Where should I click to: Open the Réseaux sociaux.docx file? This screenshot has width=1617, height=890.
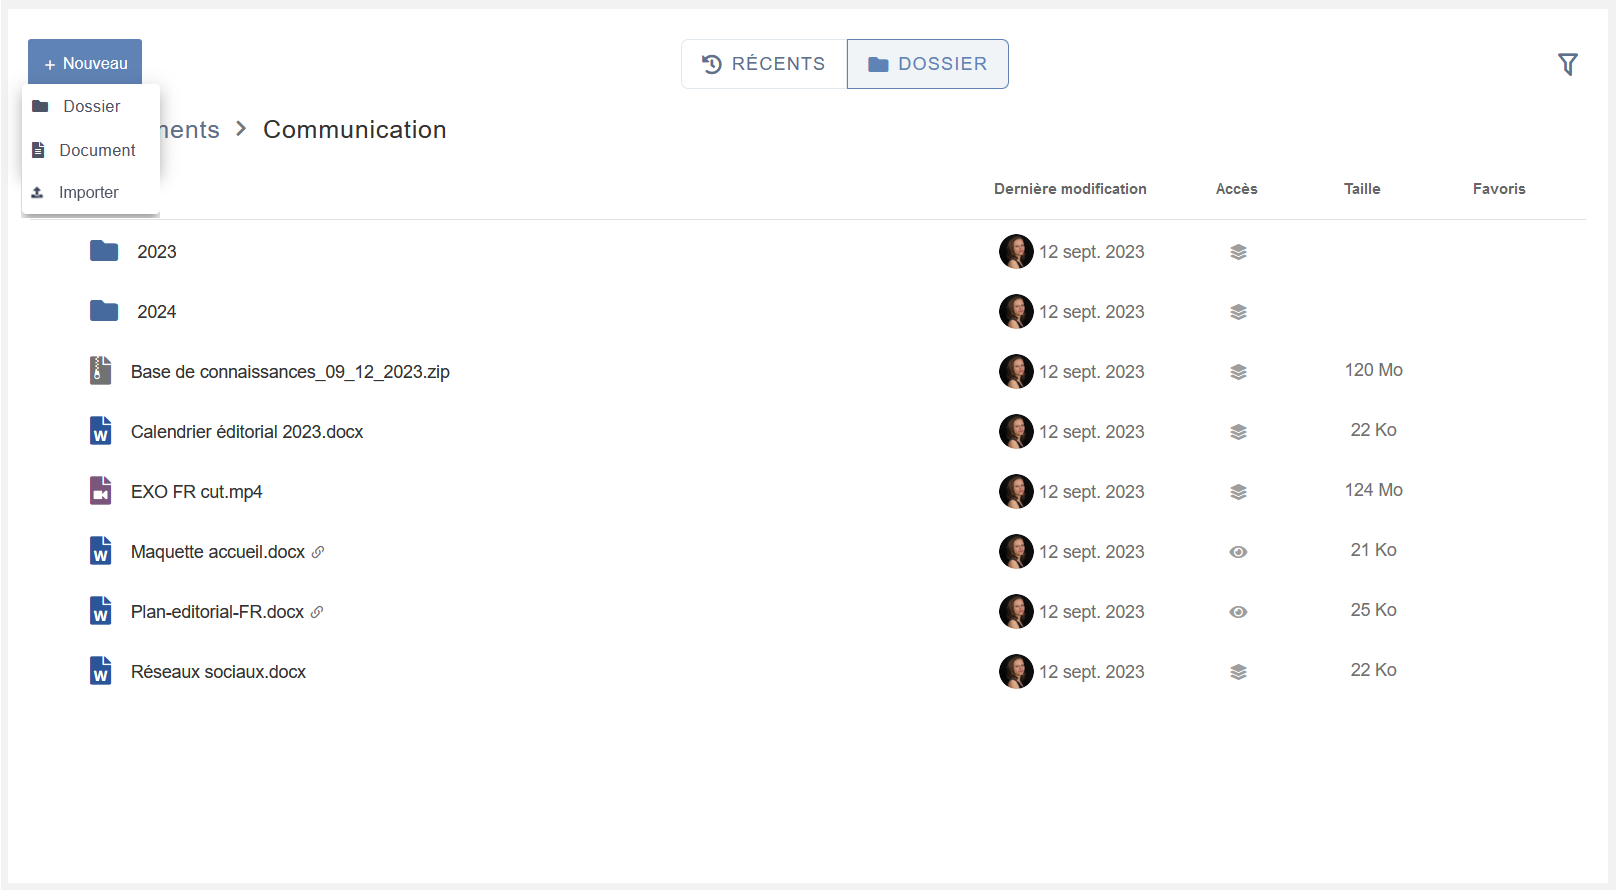click(218, 672)
